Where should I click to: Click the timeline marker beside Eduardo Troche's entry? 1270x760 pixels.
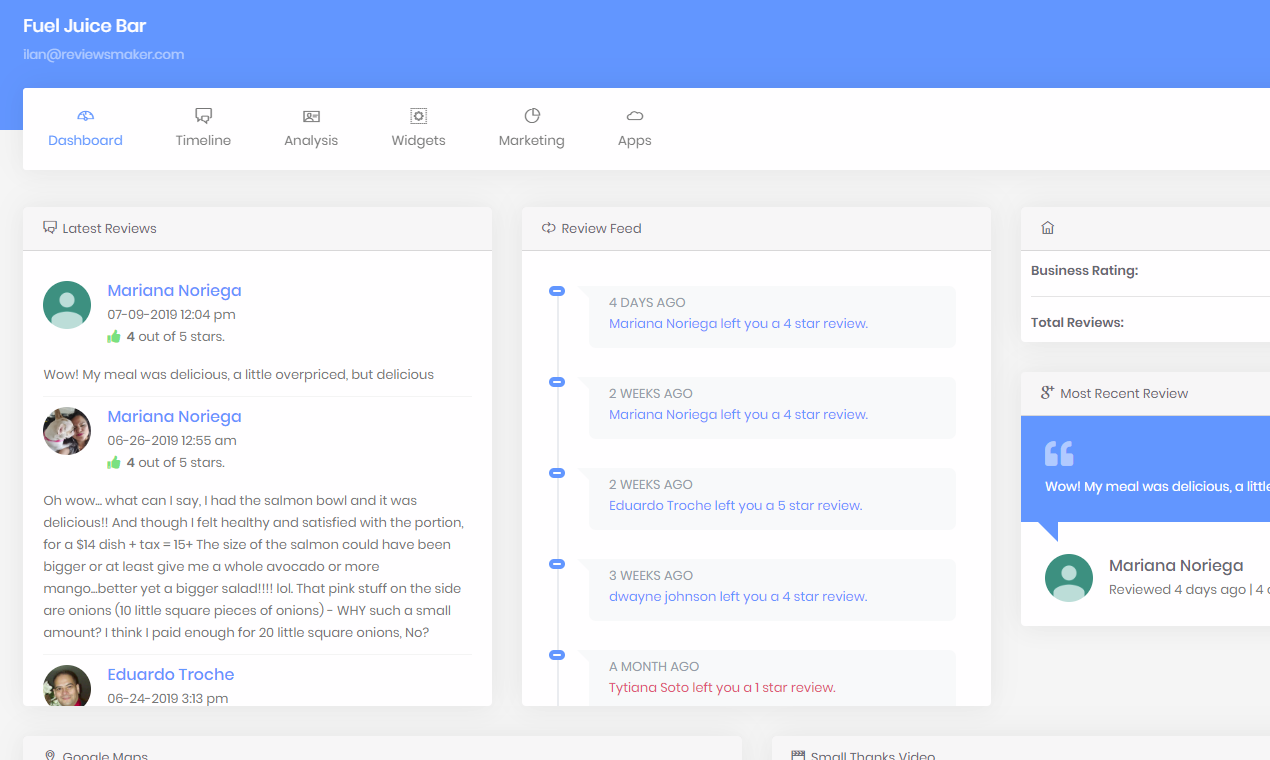click(557, 473)
